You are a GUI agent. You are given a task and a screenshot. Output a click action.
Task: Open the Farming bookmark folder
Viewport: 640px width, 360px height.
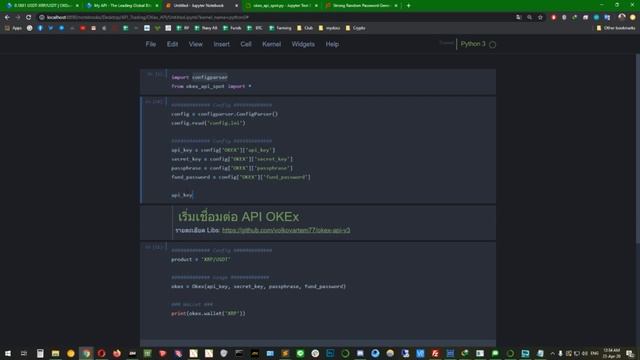280,28
